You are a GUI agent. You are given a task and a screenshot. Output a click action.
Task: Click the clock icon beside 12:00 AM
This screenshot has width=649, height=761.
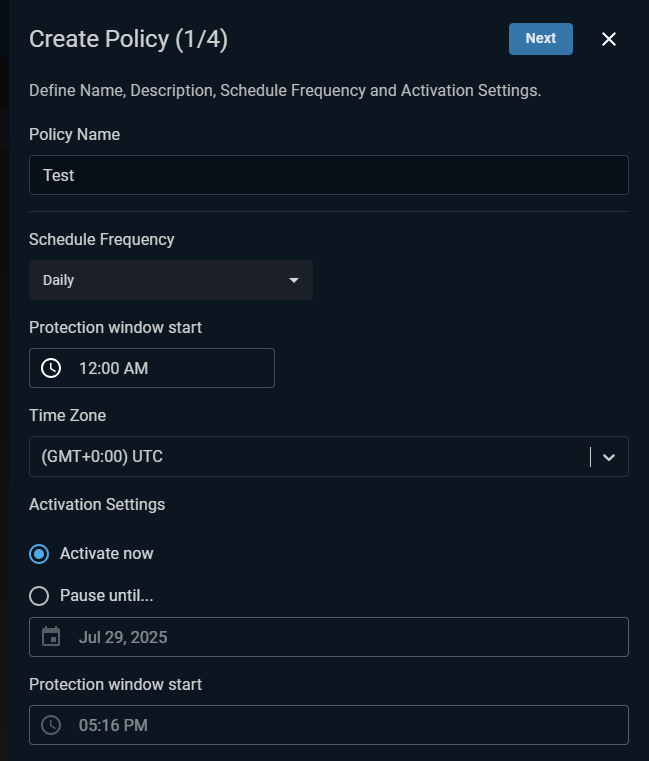pos(51,368)
